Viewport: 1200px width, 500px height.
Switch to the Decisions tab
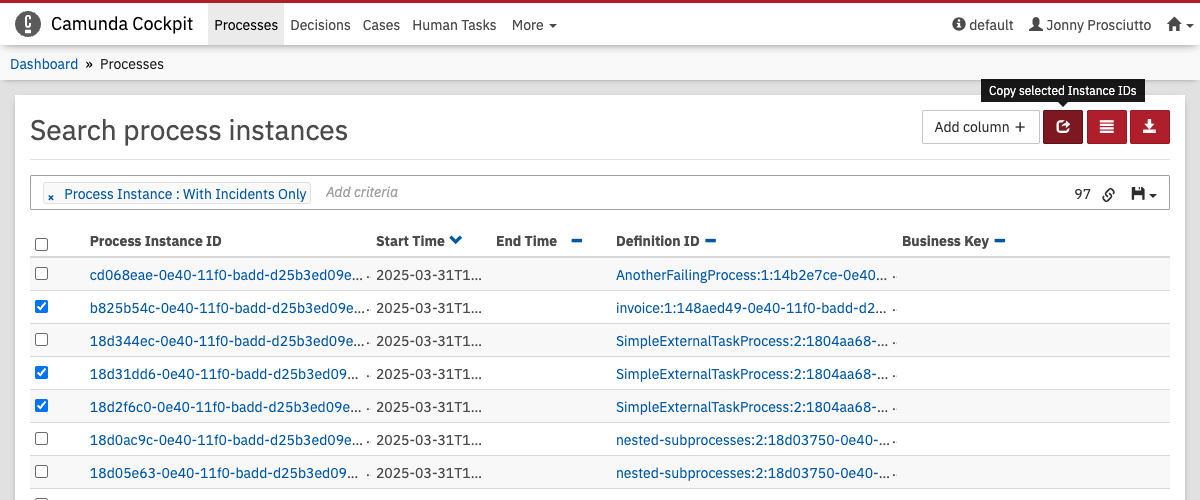[x=320, y=25]
